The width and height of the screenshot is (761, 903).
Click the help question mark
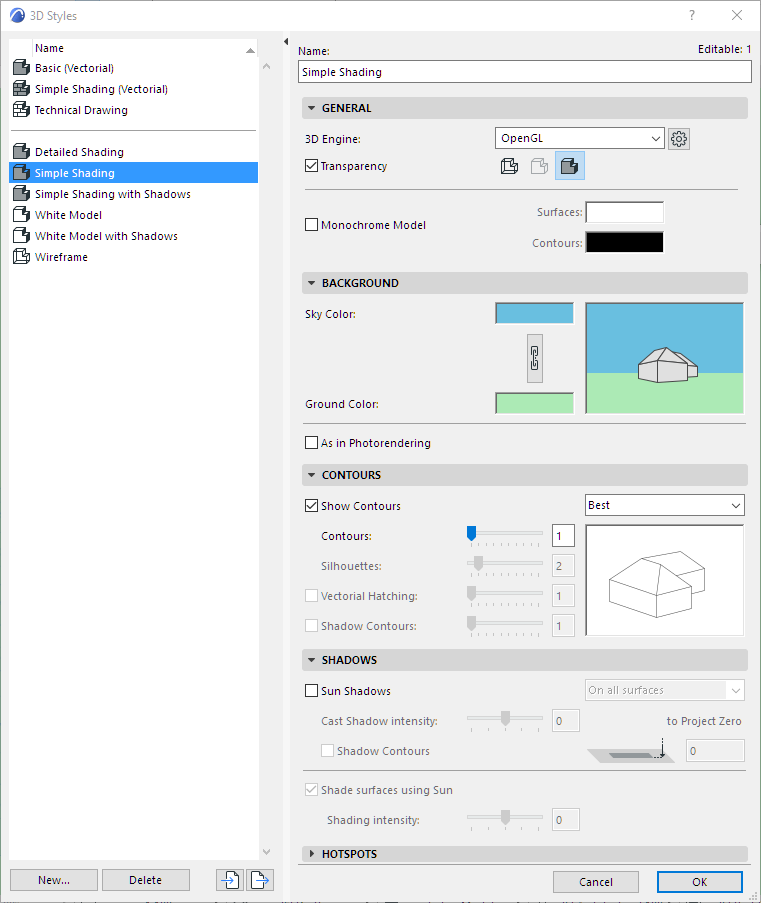click(692, 16)
